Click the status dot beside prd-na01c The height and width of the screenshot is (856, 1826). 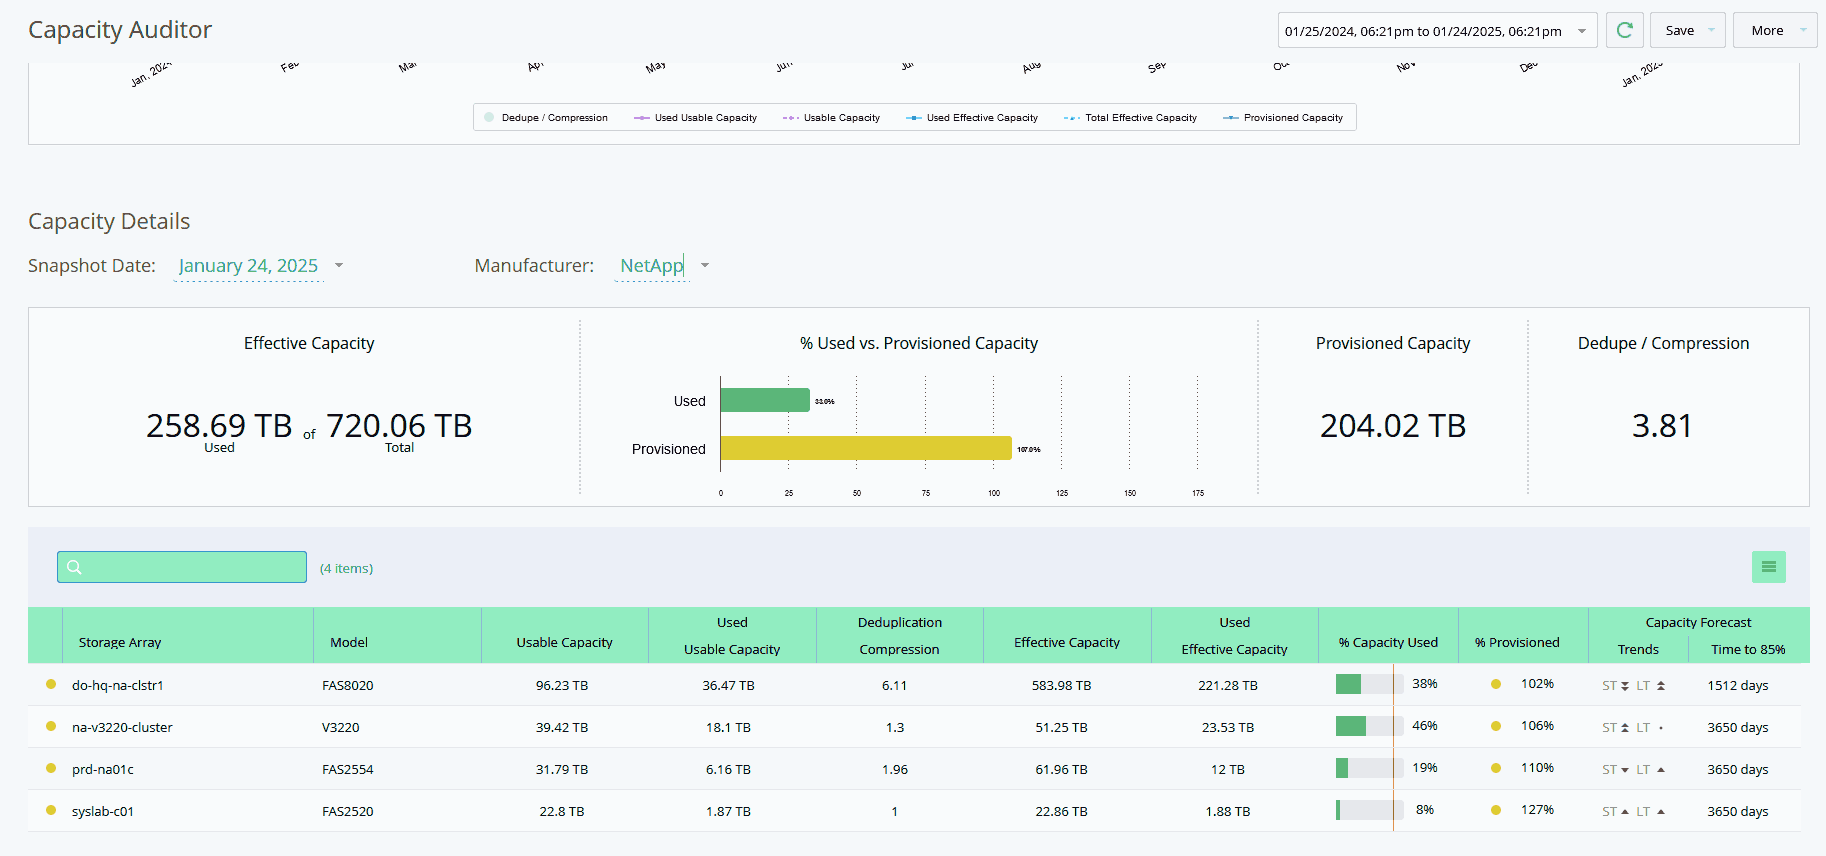(x=51, y=768)
